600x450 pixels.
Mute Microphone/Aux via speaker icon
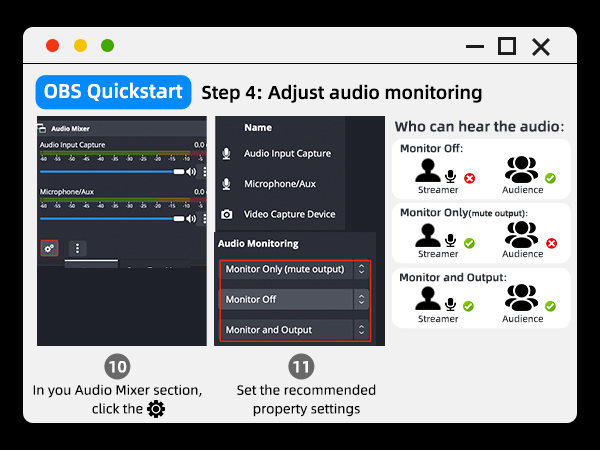pos(191,217)
